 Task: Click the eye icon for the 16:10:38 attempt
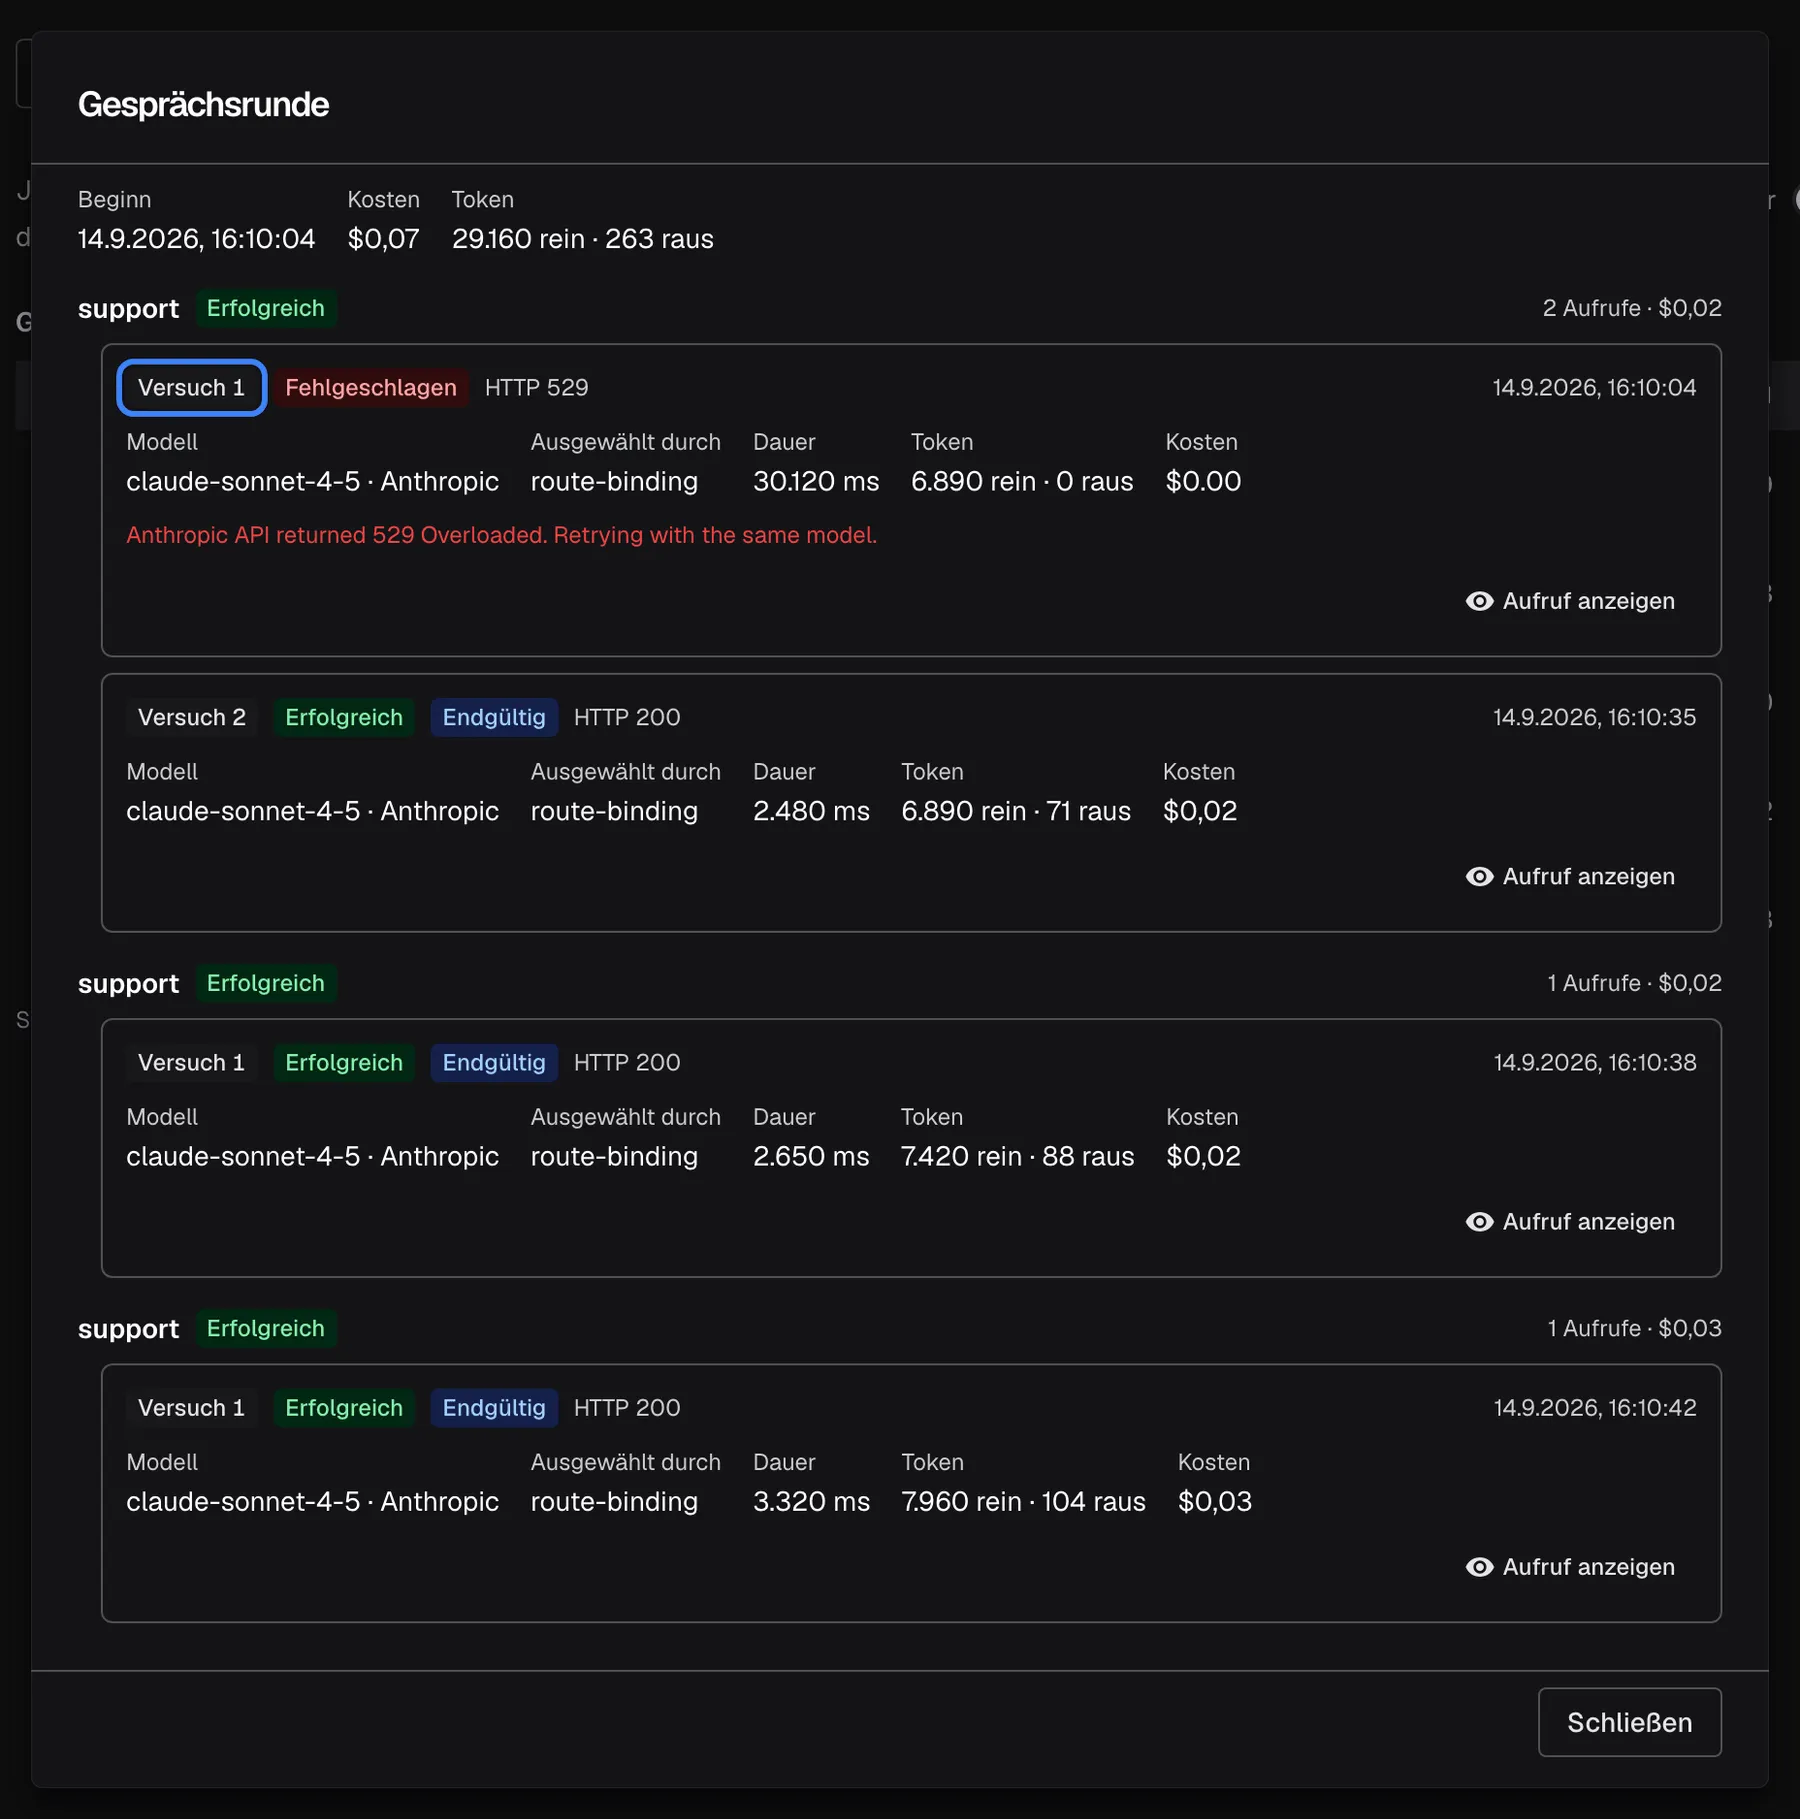tap(1479, 1221)
